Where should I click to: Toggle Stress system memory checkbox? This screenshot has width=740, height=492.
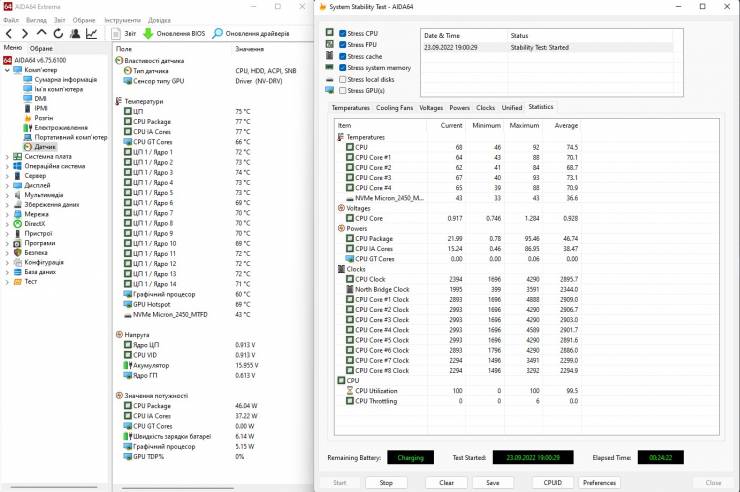343,68
